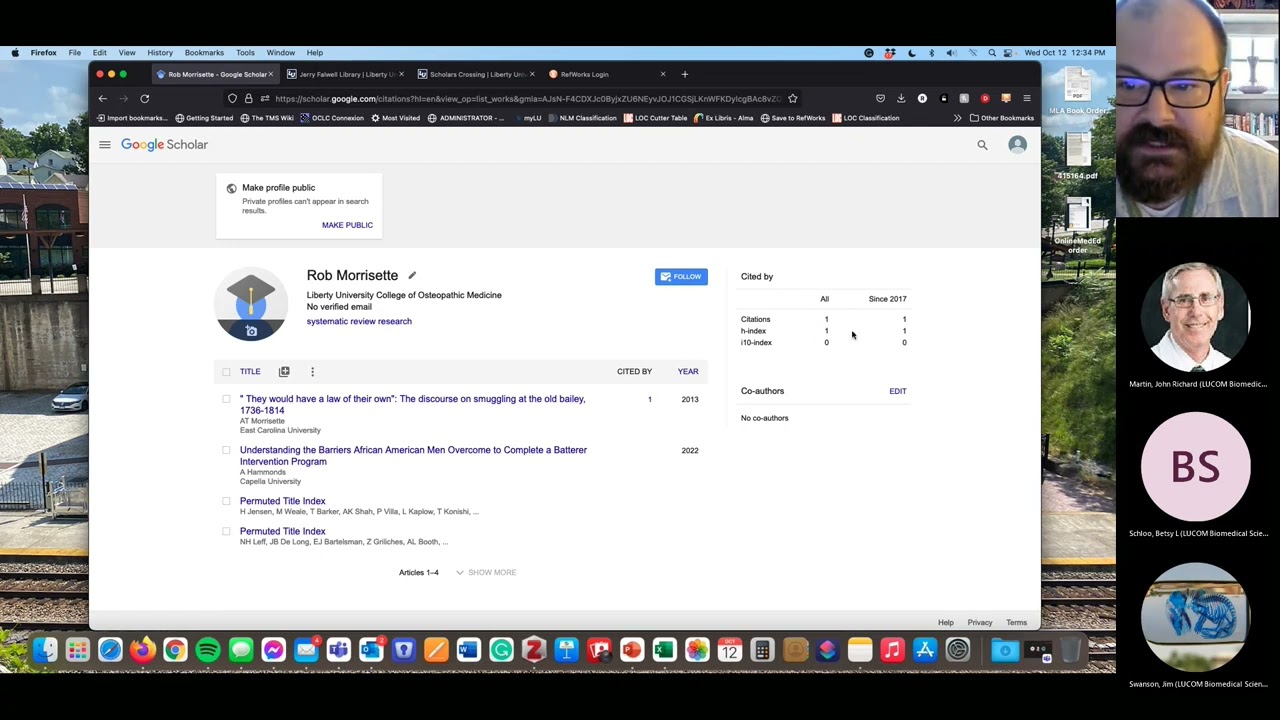Open the cited-by count for the 2013 article
This screenshot has width=1280, height=720.
pos(649,400)
